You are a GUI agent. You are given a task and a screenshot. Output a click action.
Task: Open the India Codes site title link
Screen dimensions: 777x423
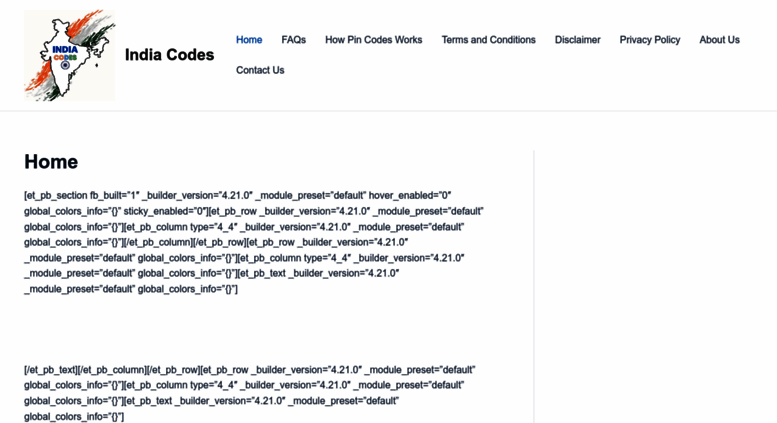pyautogui.click(x=169, y=55)
